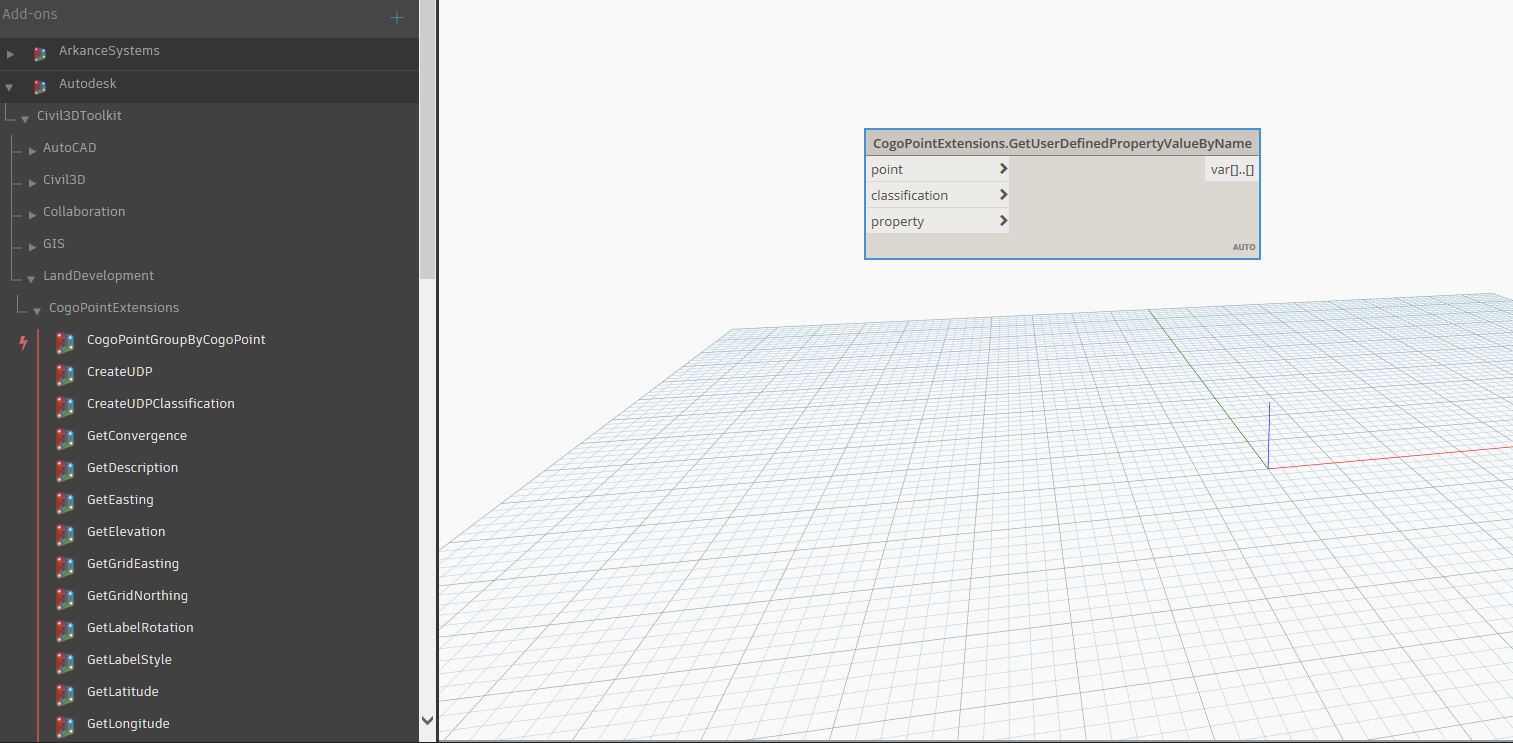The width and height of the screenshot is (1513, 743).
Task: Add the GetConvergence node by name
Action: point(137,436)
